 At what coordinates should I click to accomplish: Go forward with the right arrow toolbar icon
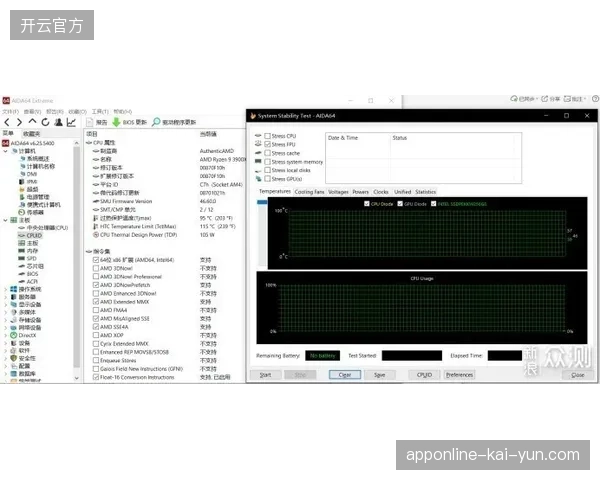point(19,122)
